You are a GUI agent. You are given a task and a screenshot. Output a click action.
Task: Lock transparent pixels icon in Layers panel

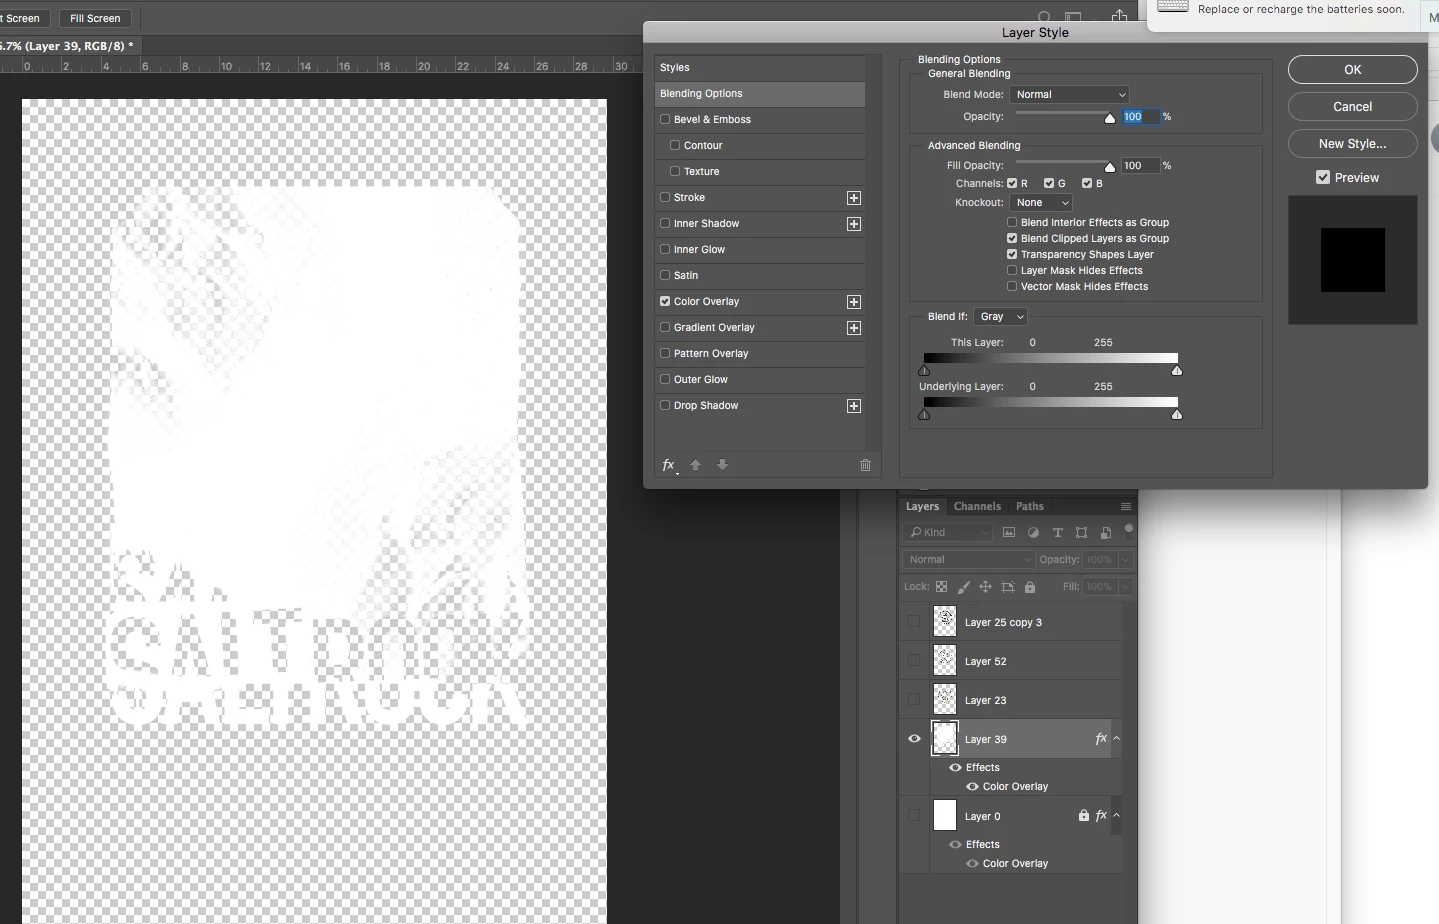941,587
